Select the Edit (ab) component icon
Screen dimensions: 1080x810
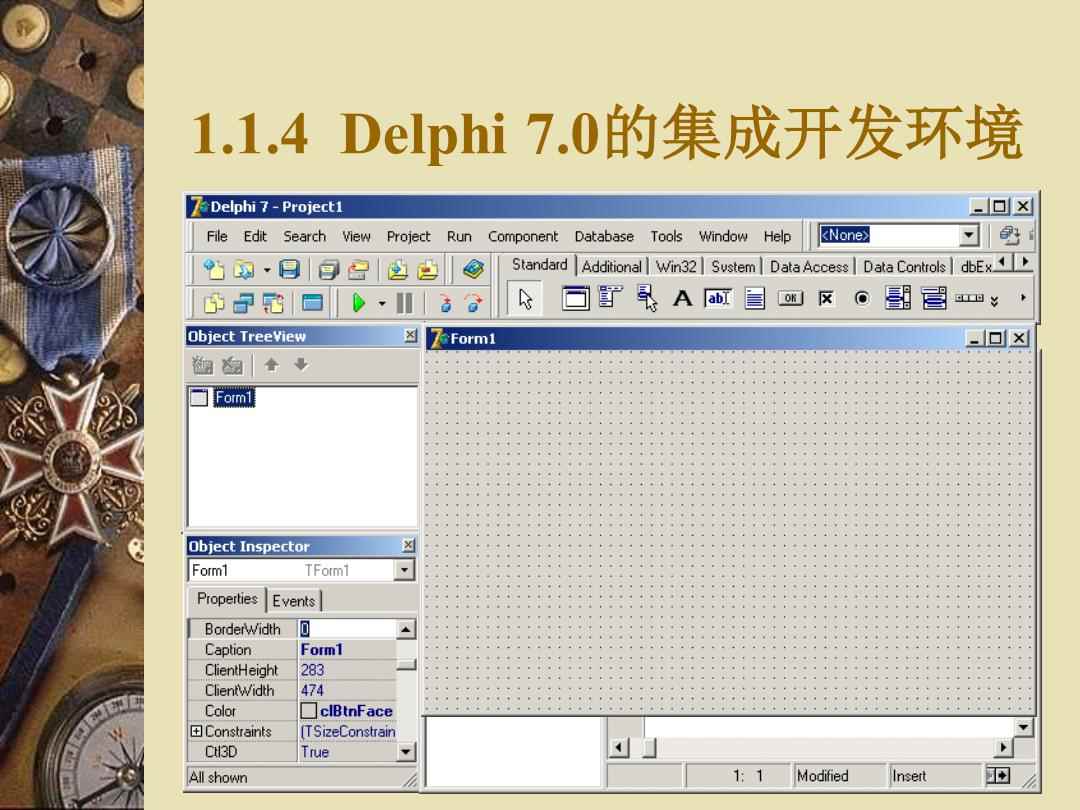[718, 298]
